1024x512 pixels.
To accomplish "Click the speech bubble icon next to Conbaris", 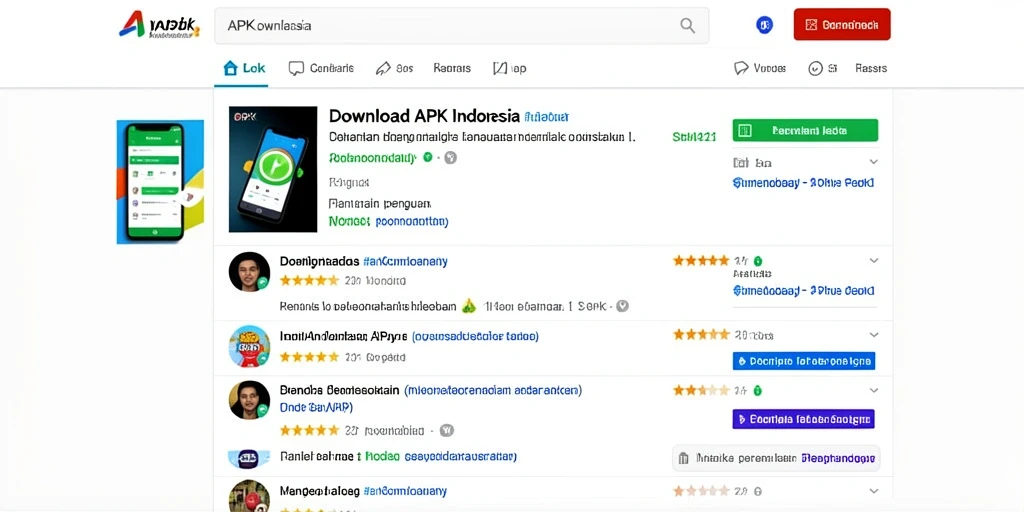I will click(296, 68).
